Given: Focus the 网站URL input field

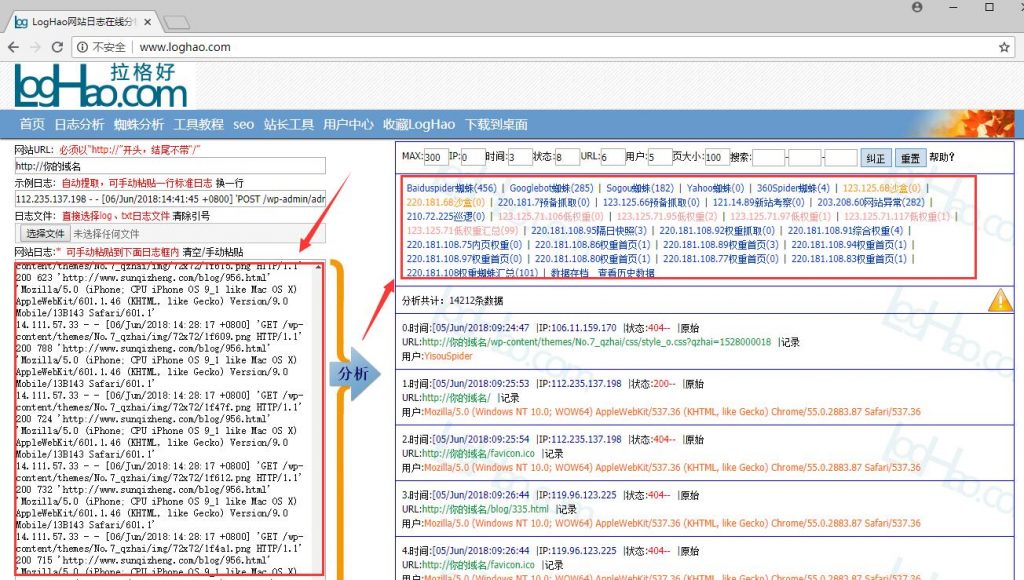Looking at the screenshot, I should (x=170, y=166).
